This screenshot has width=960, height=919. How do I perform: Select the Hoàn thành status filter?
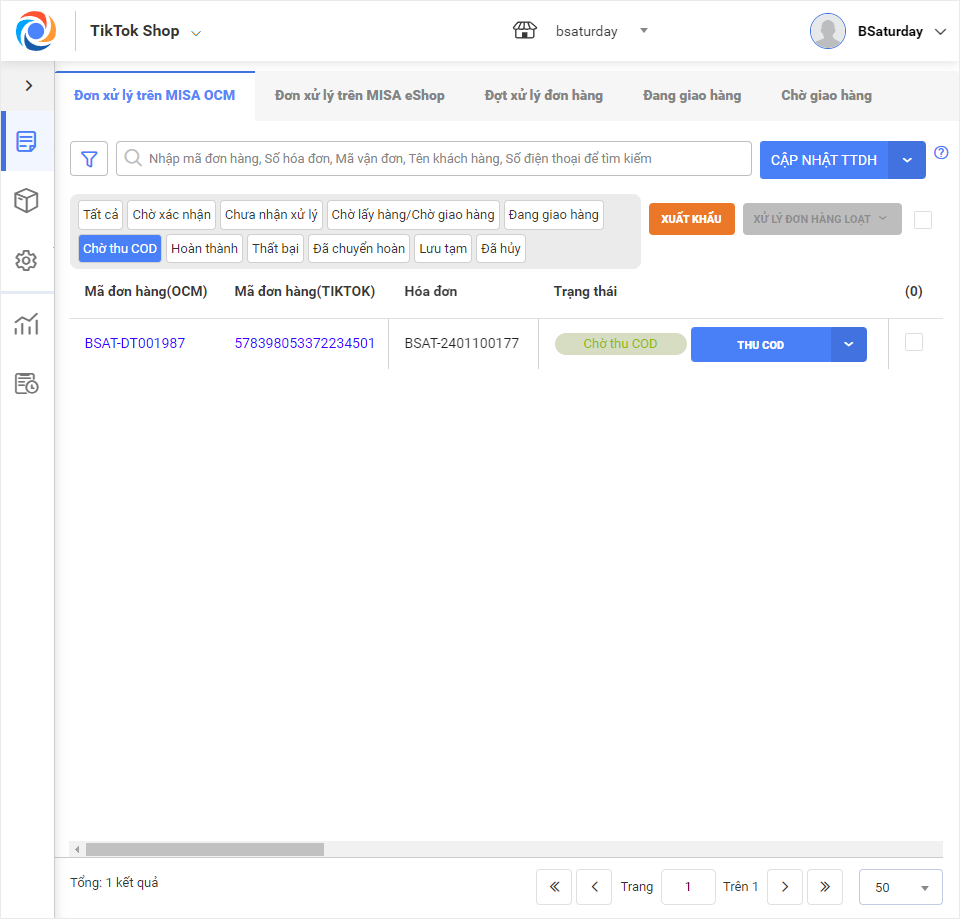(204, 249)
